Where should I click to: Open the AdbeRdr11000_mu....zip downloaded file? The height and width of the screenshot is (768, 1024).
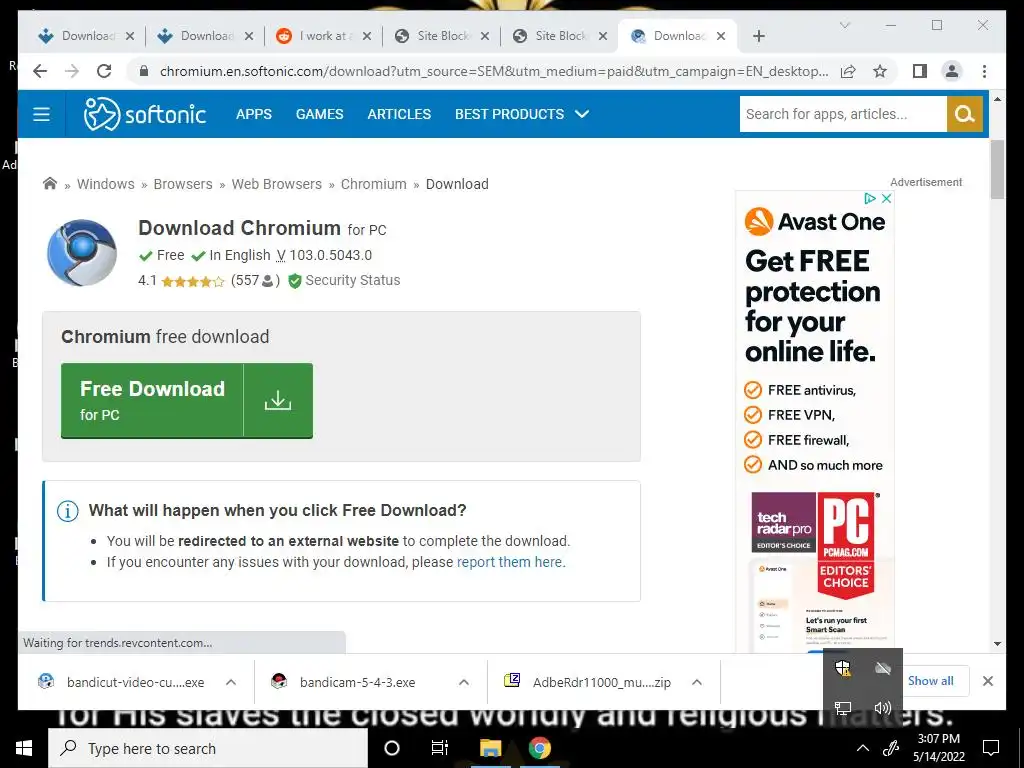click(x=601, y=682)
